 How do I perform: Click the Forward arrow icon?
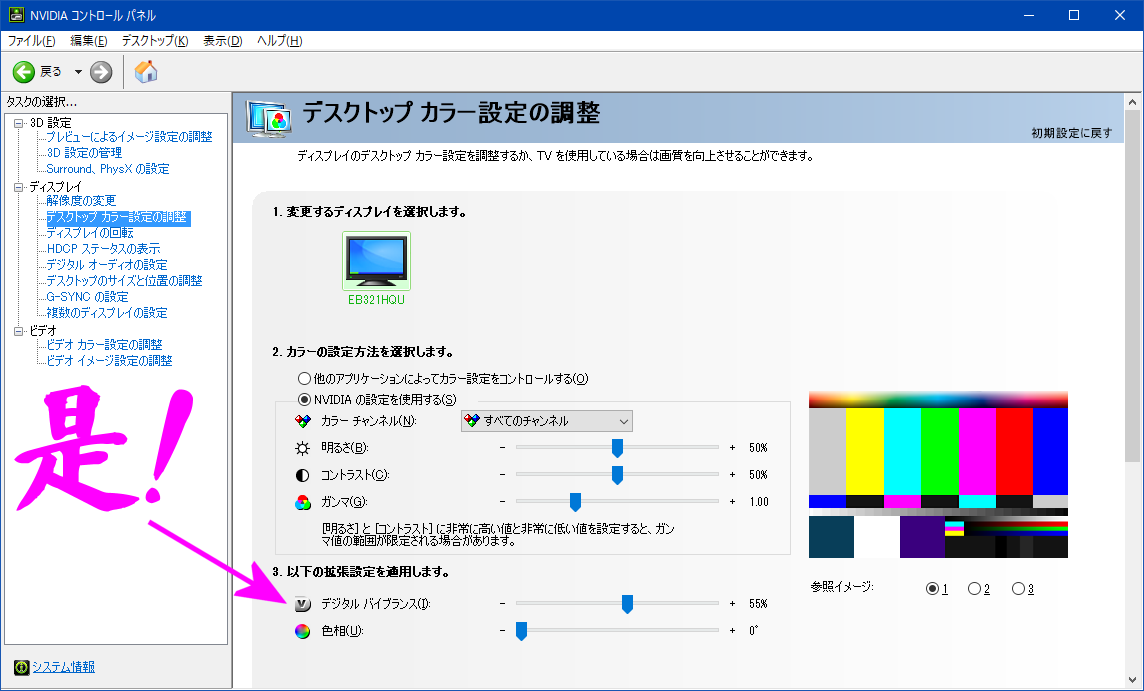point(101,72)
